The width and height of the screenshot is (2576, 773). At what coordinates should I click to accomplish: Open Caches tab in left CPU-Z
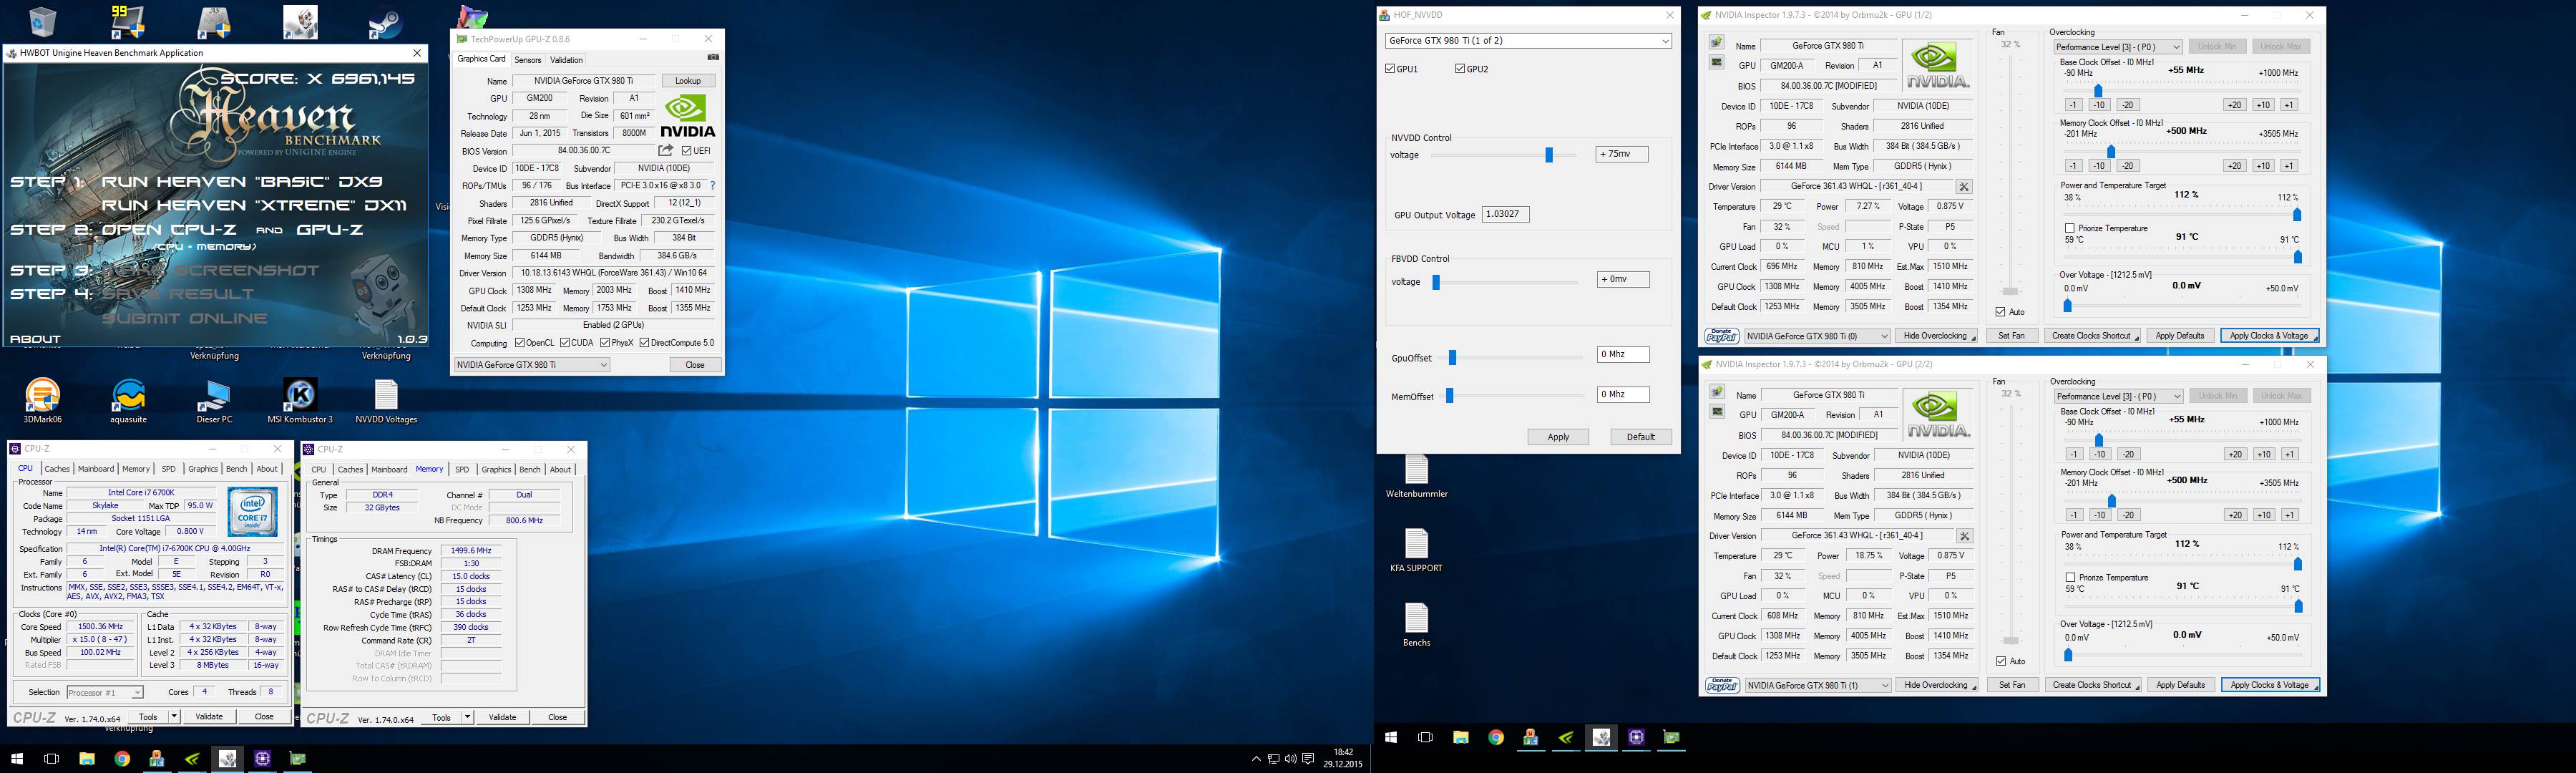(x=57, y=468)
